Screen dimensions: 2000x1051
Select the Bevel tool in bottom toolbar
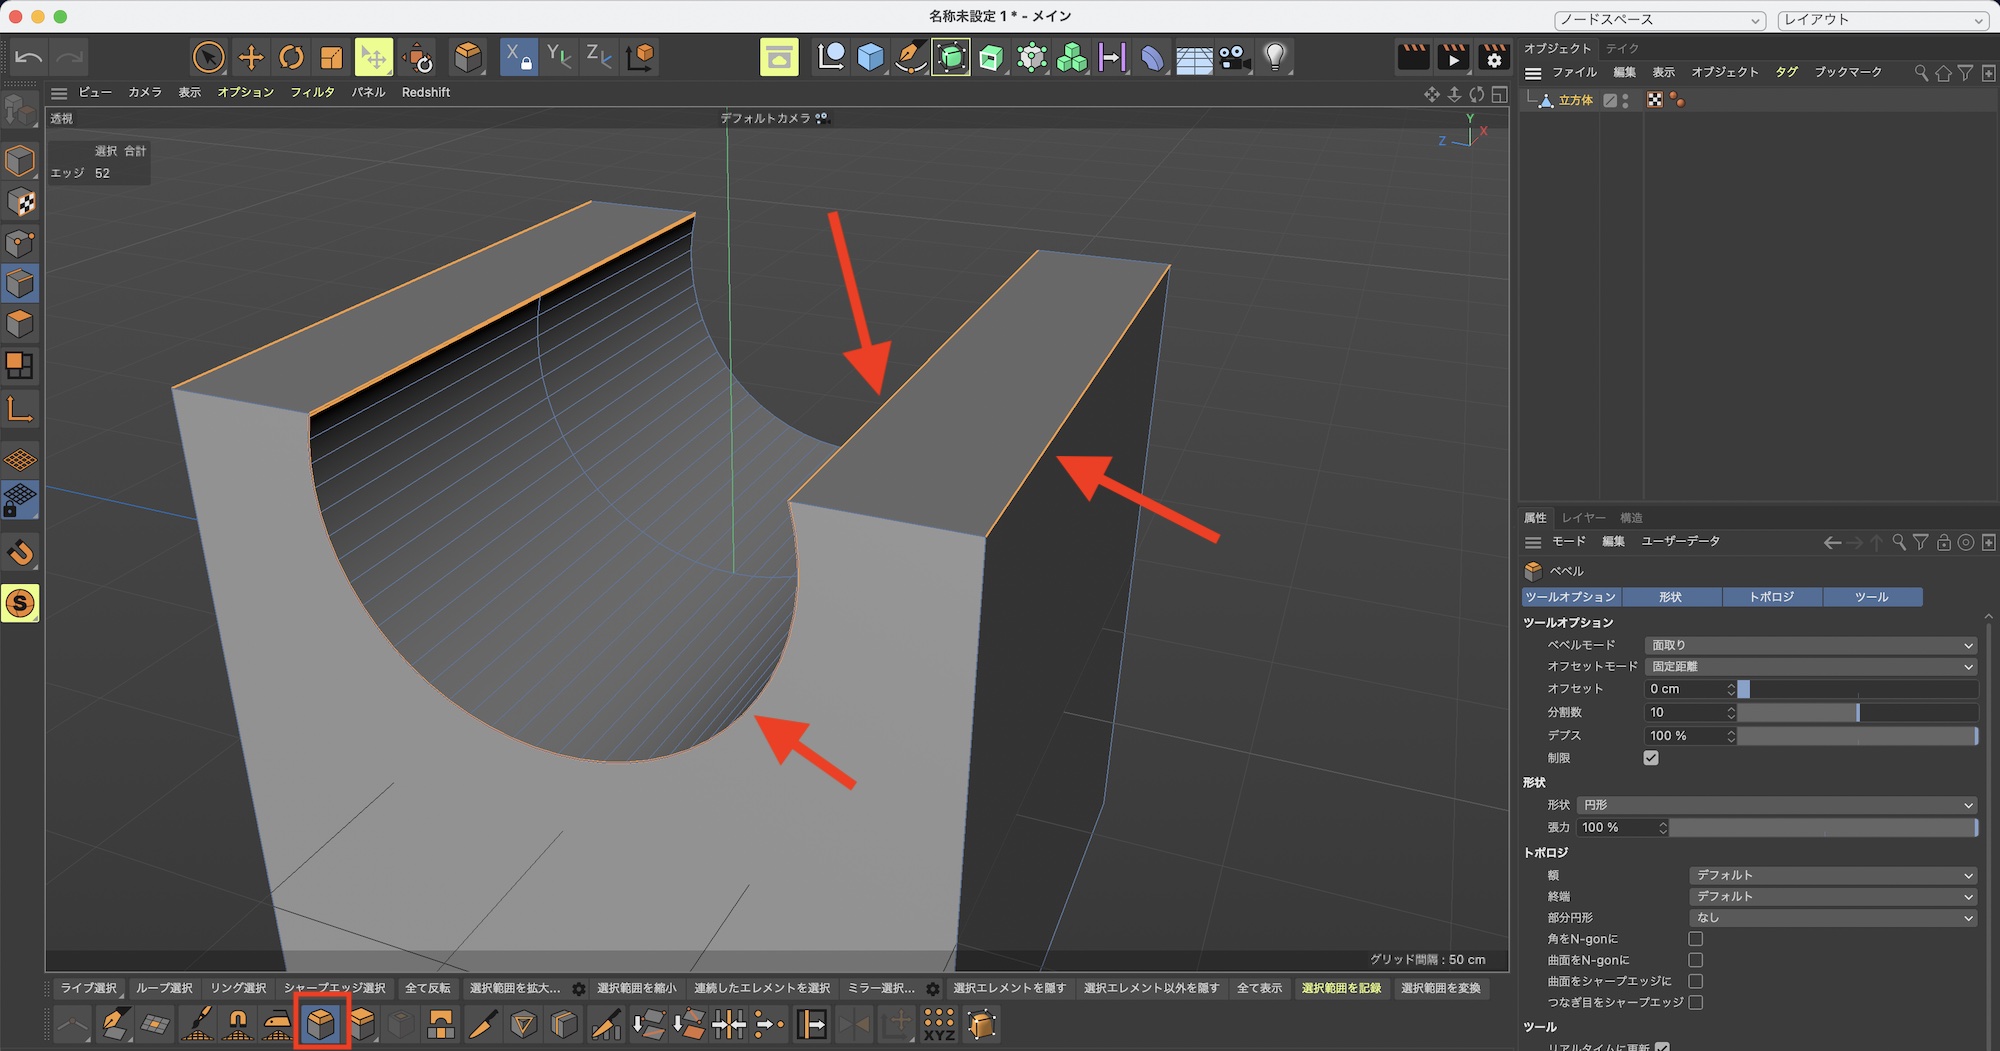point(321,1023)
